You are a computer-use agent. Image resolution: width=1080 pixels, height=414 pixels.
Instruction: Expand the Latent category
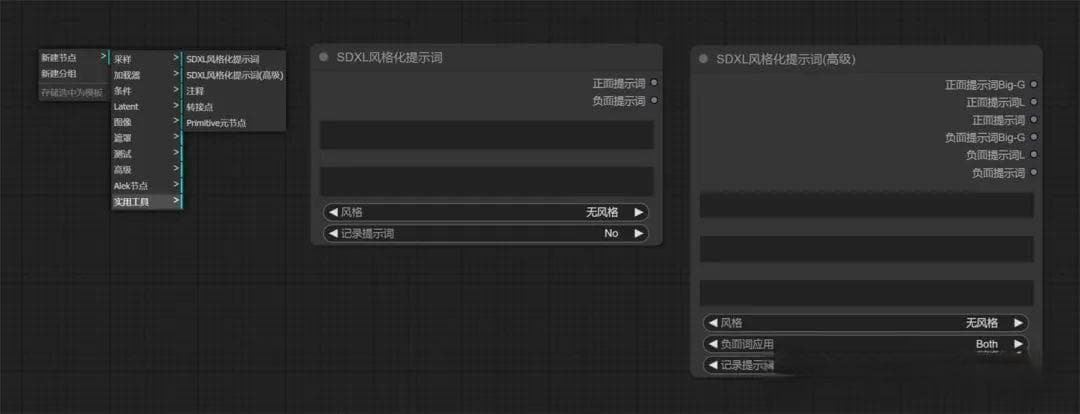pyautogui.click(x=146, y=107)
